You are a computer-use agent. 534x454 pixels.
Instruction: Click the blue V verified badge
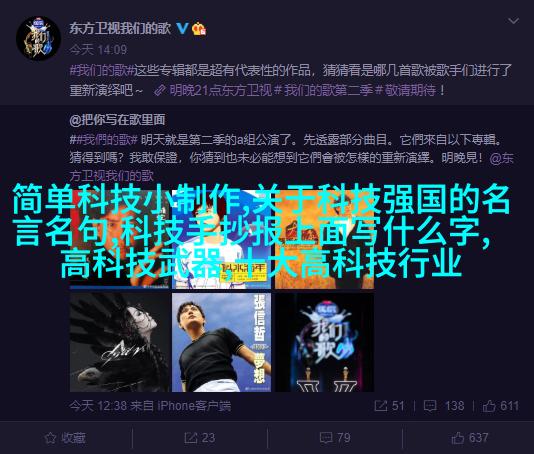tap(182, 28)
